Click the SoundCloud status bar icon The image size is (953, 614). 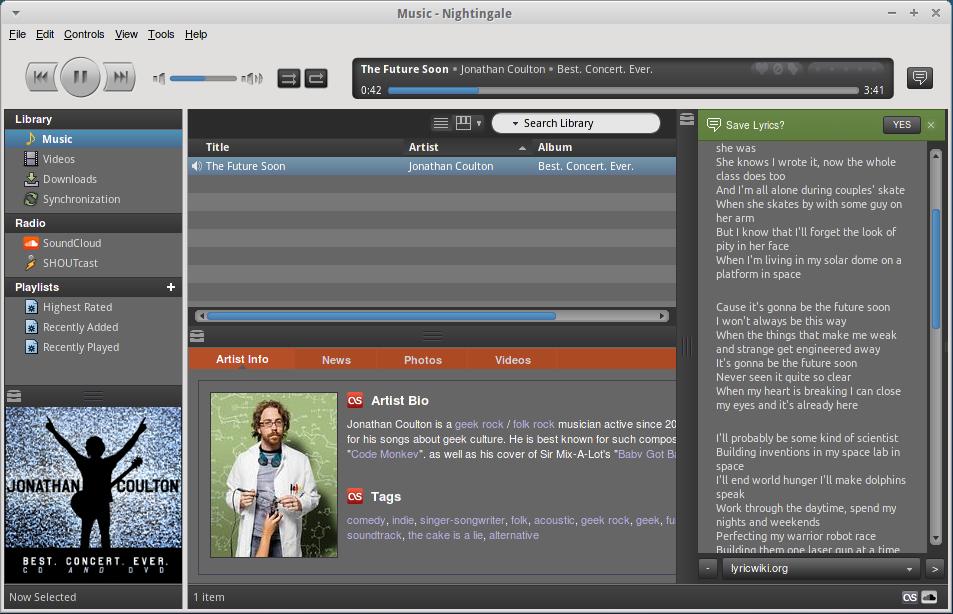[929, 597]
